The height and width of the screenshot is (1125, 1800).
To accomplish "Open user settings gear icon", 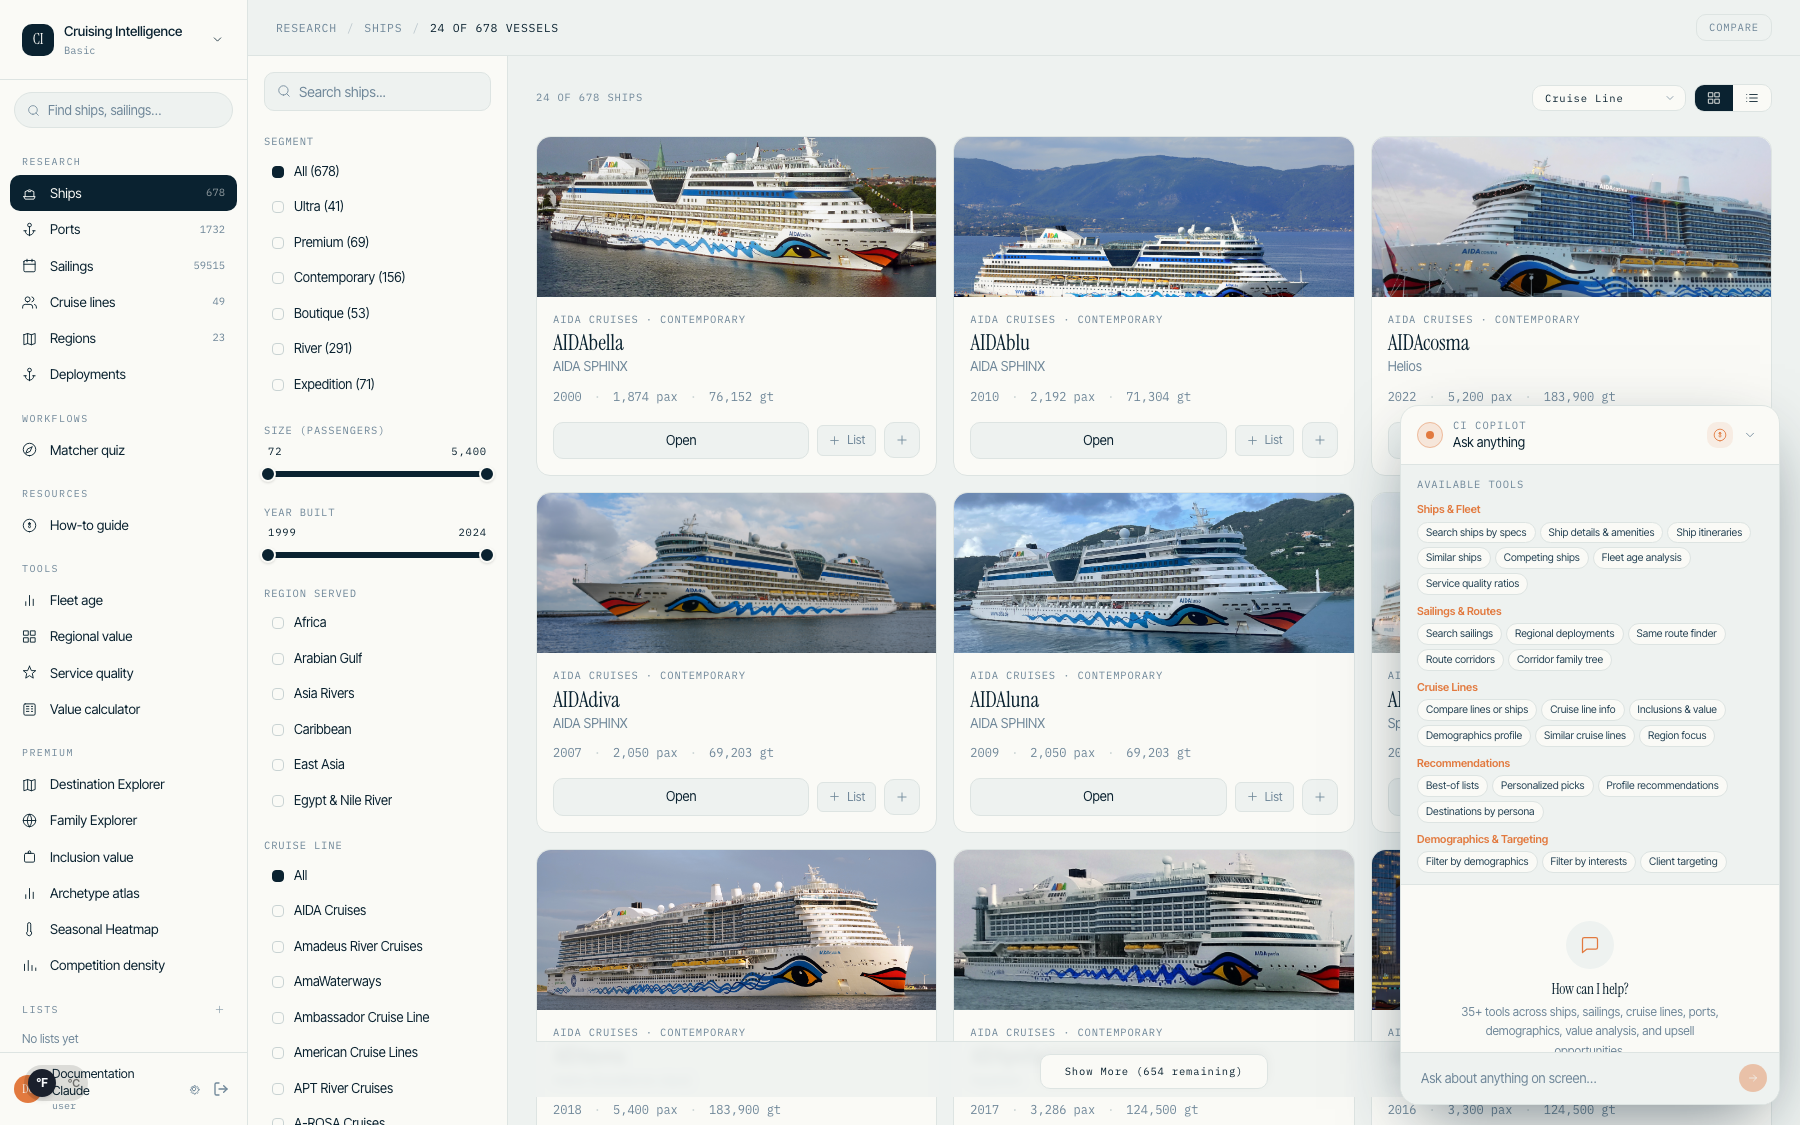I will click(x=195, y=1090).
